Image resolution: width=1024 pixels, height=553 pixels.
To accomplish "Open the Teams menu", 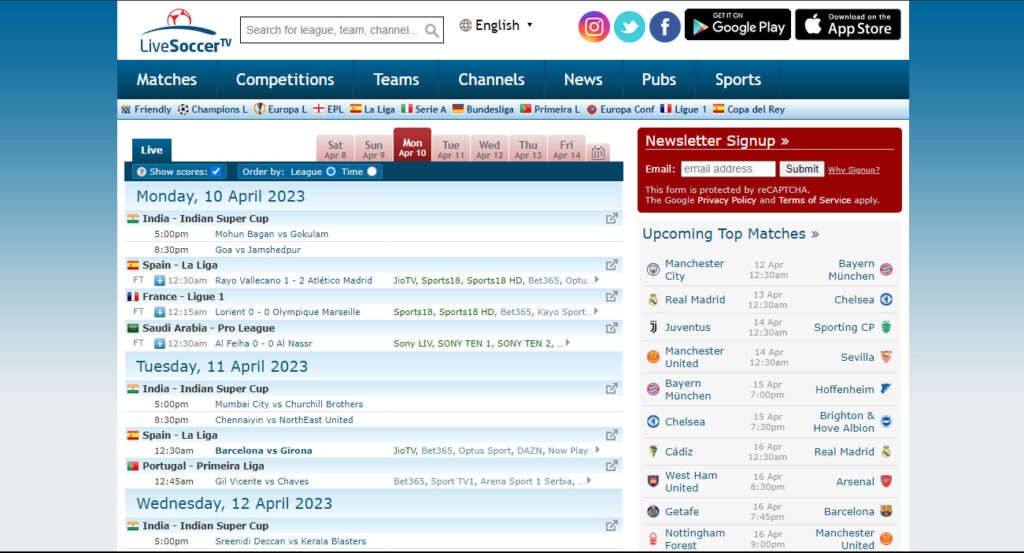I will [396, 80].
